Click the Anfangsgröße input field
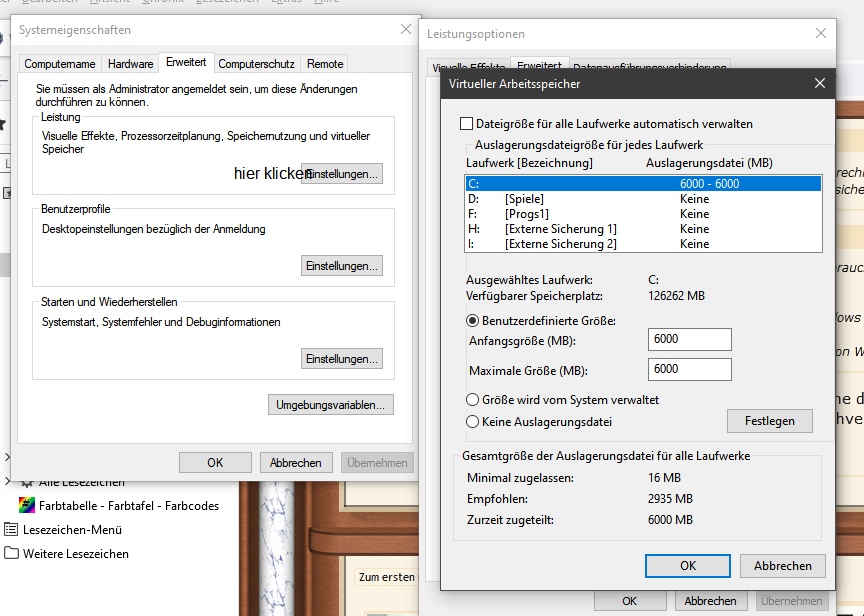Screen dimensions: 864x616 coord(689,339)
